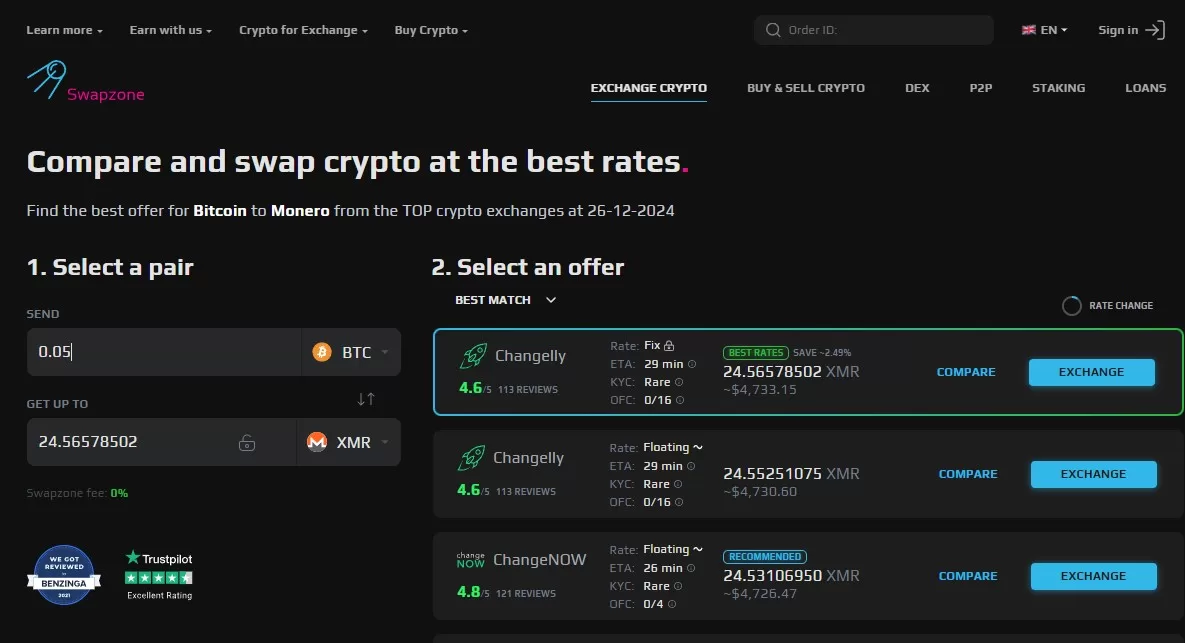Click 121 REVIEWS on ChangeNOW offer

[x=526, y=594]
